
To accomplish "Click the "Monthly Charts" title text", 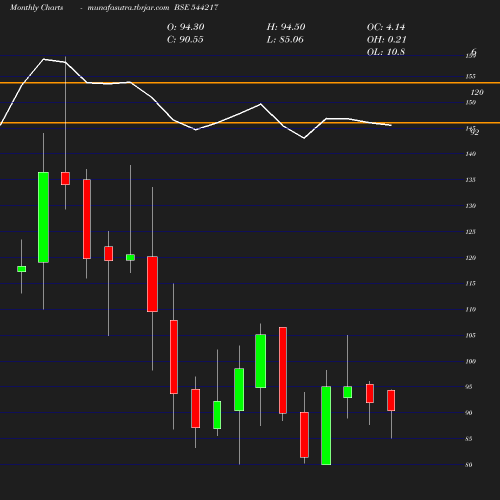I will click(x=37, y=8).
